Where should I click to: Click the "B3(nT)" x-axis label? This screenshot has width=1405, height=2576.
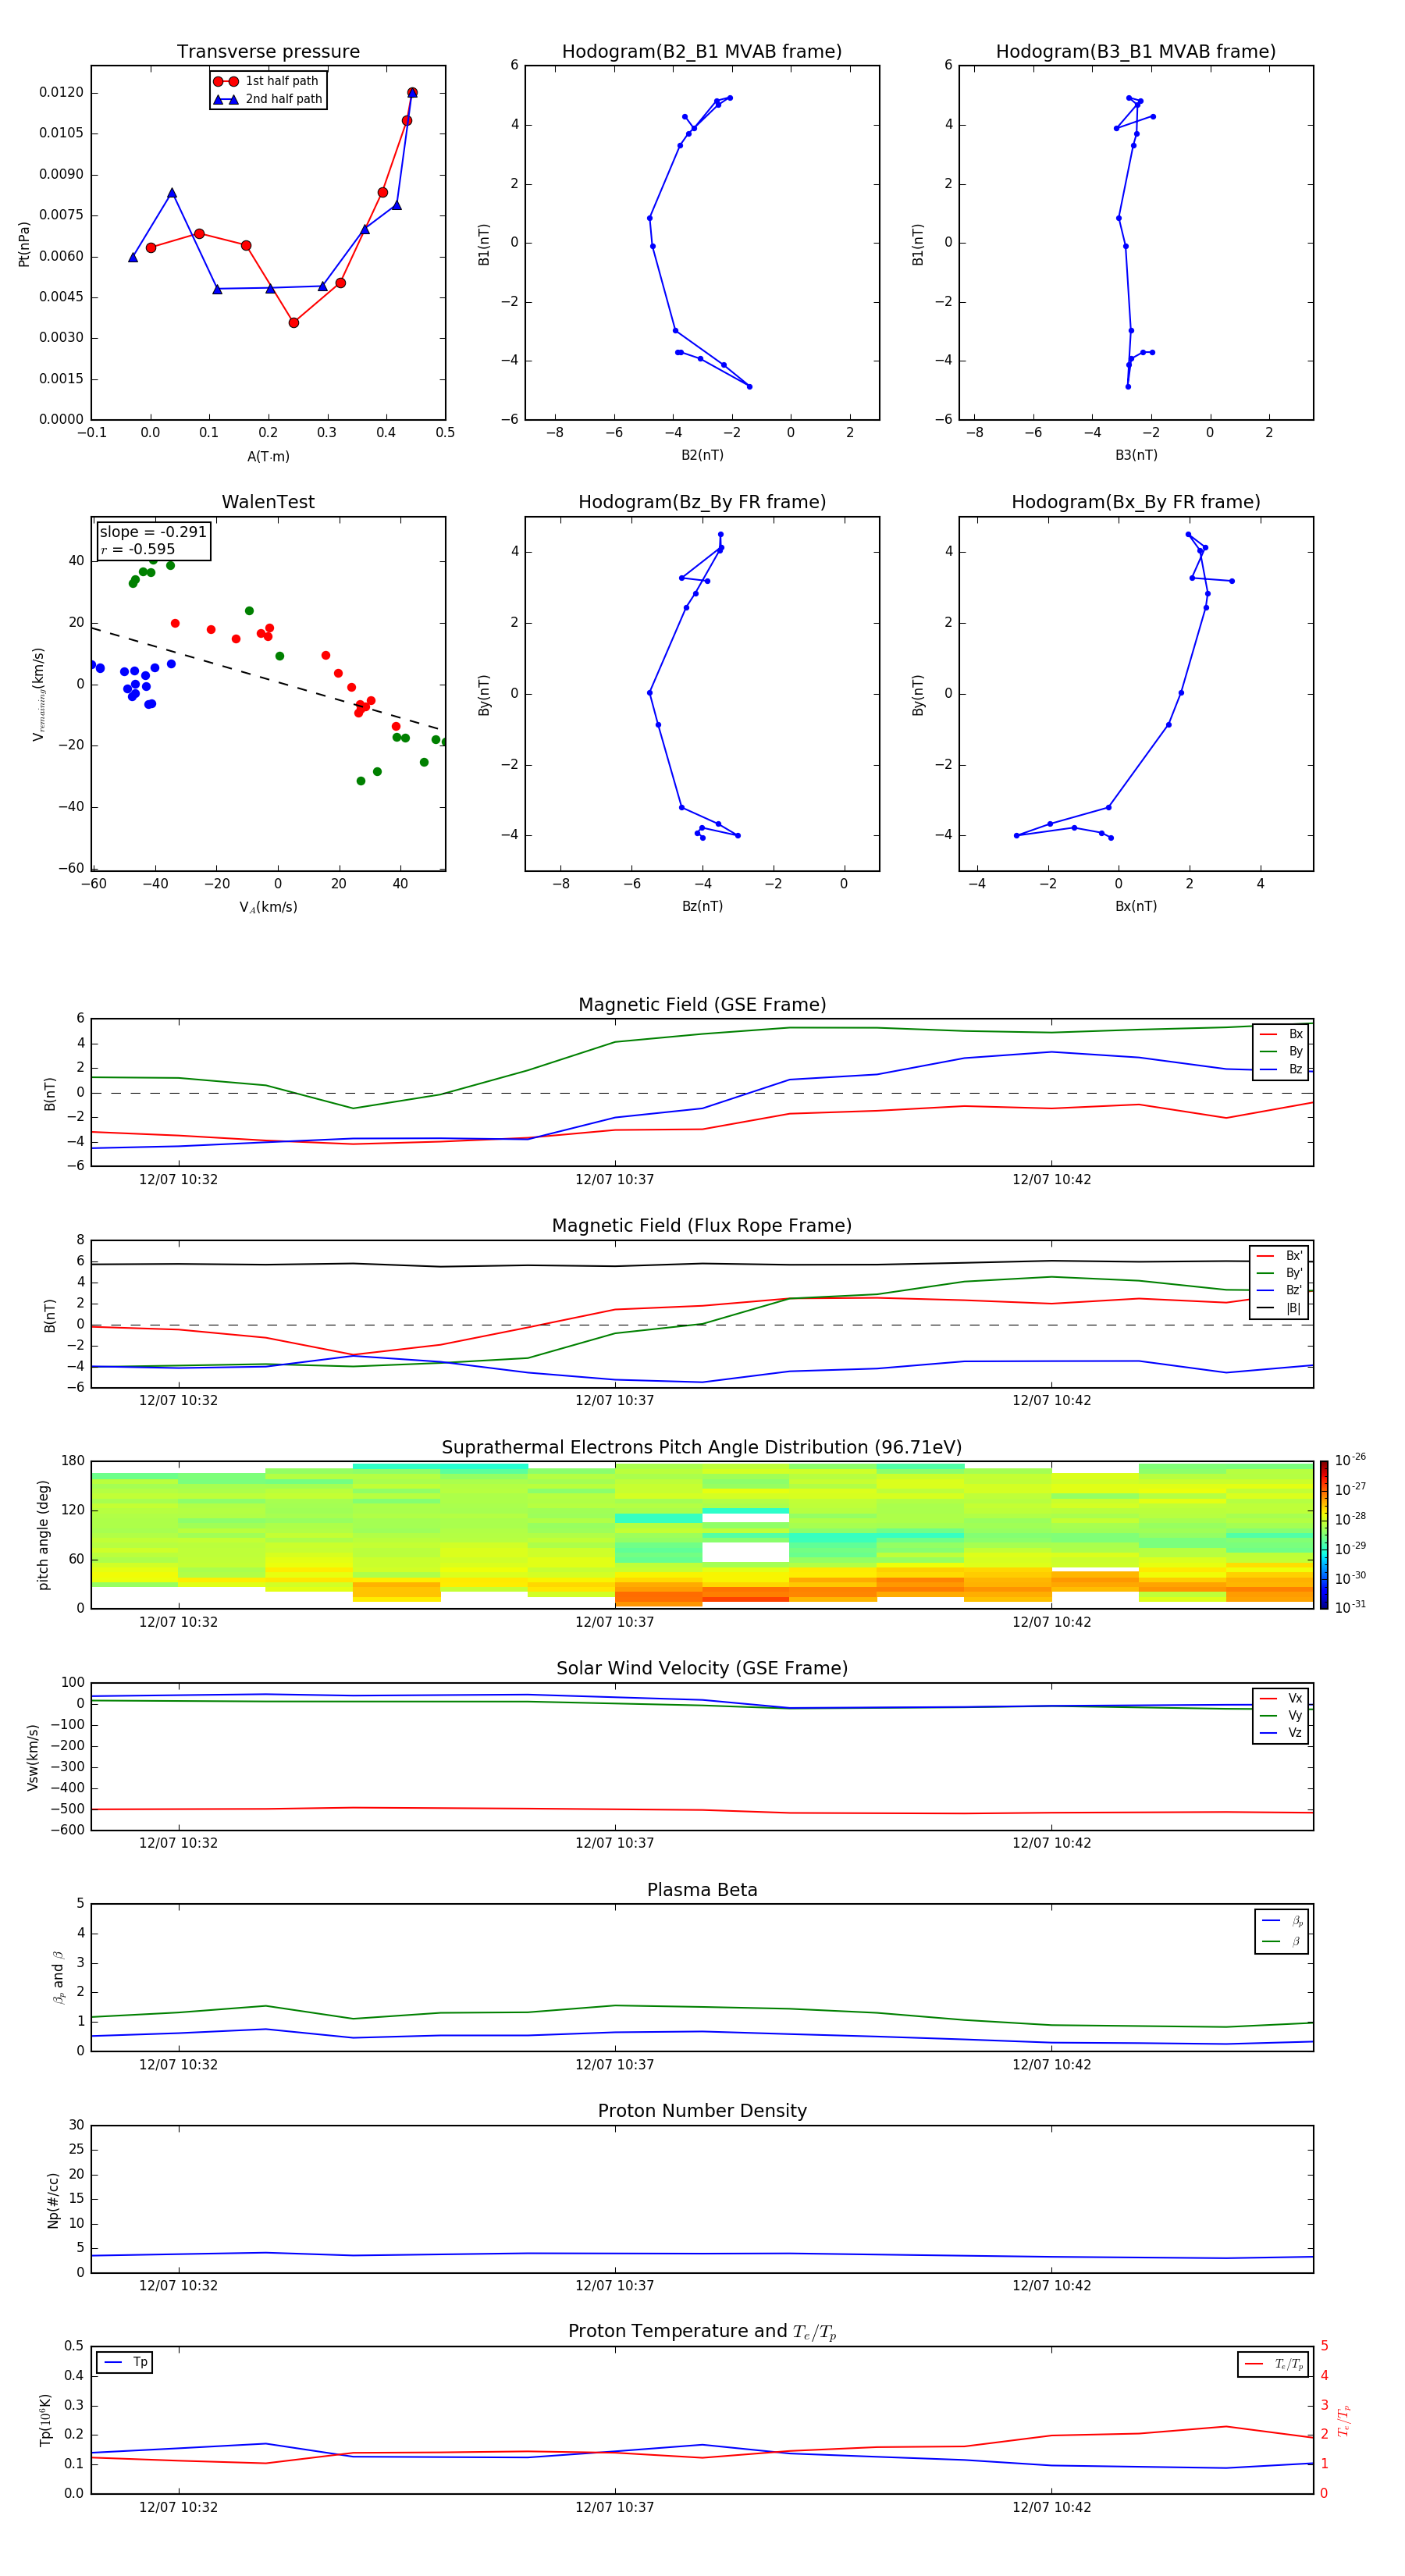point(1136,455)
